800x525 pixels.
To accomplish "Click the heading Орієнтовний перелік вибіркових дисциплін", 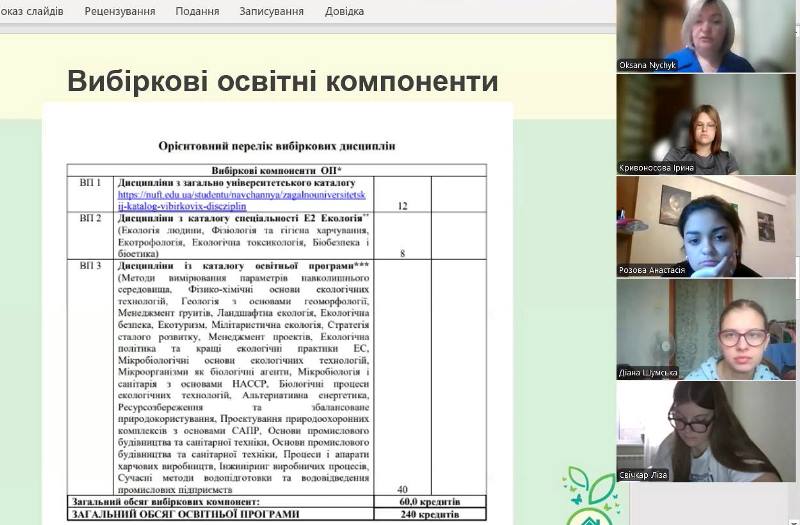I will (276, 145).
